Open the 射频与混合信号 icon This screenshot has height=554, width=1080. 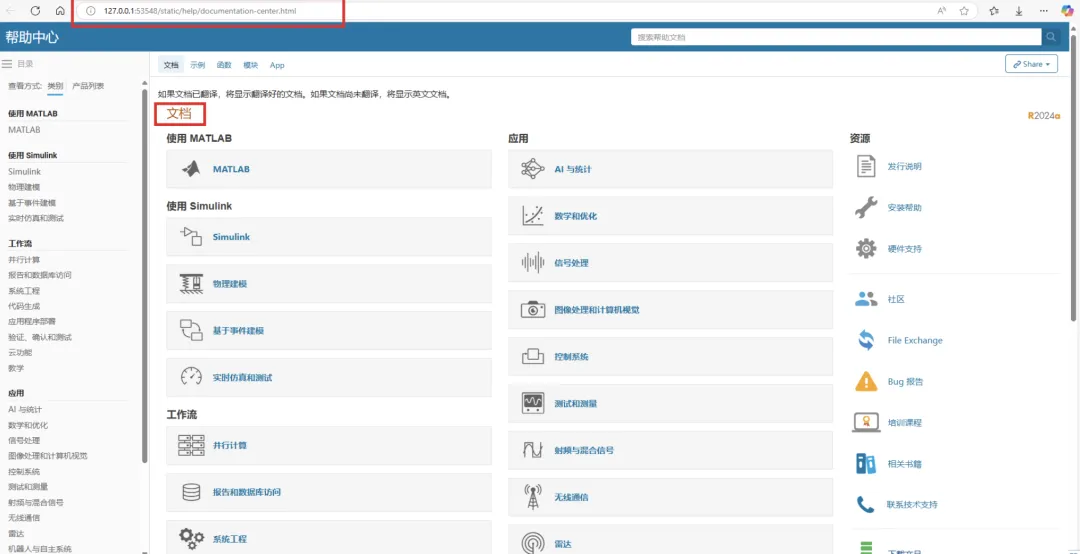point(532,450)
